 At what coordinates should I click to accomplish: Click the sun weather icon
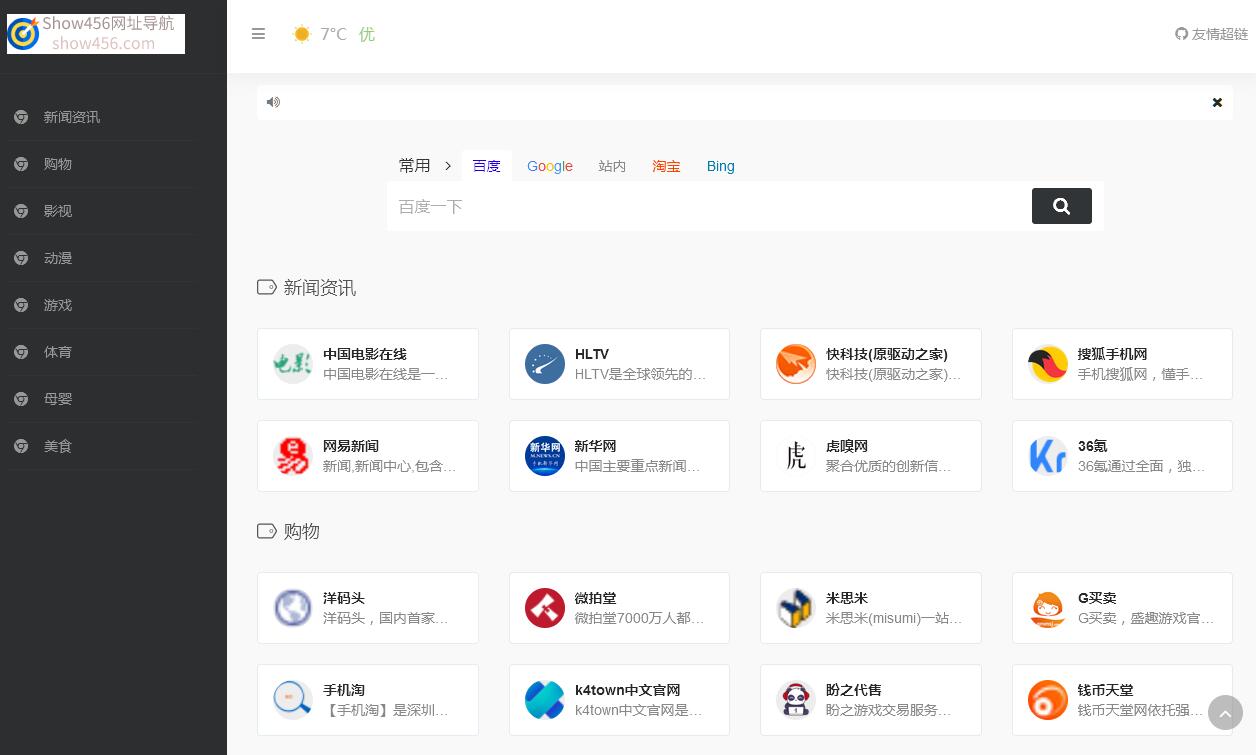tap(301, 34)
